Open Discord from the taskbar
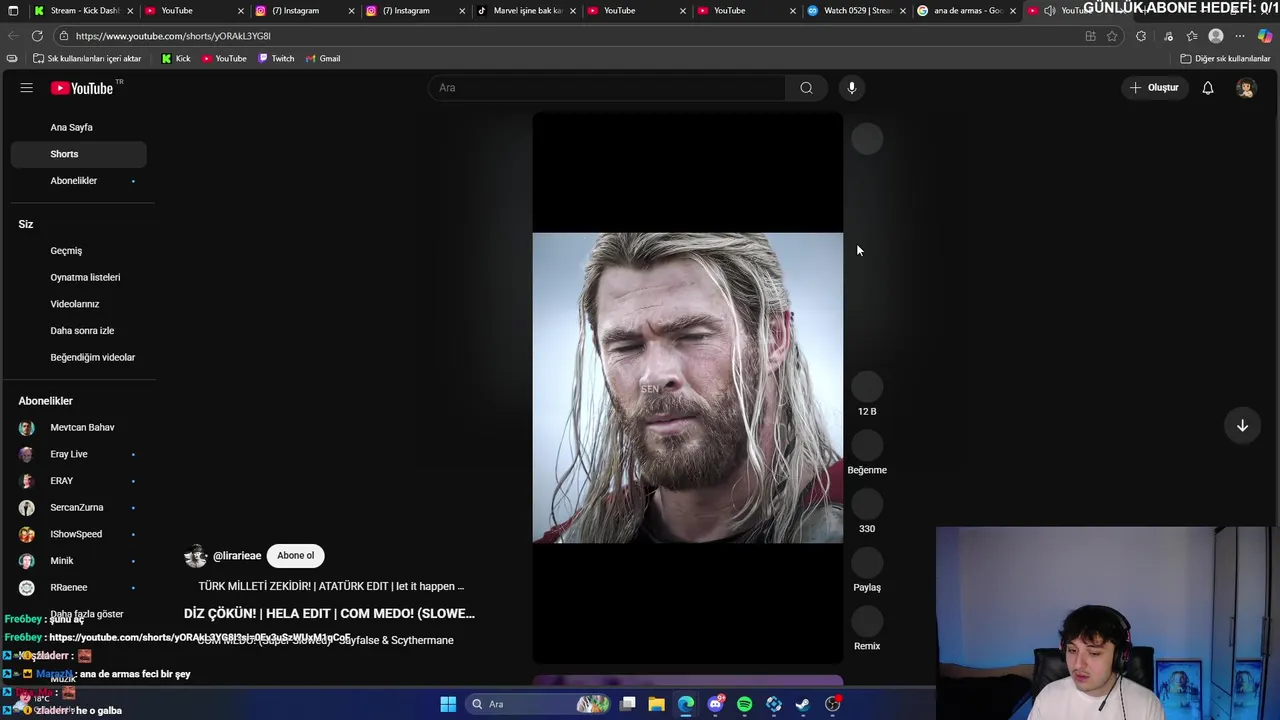 [x=715, y=704]
